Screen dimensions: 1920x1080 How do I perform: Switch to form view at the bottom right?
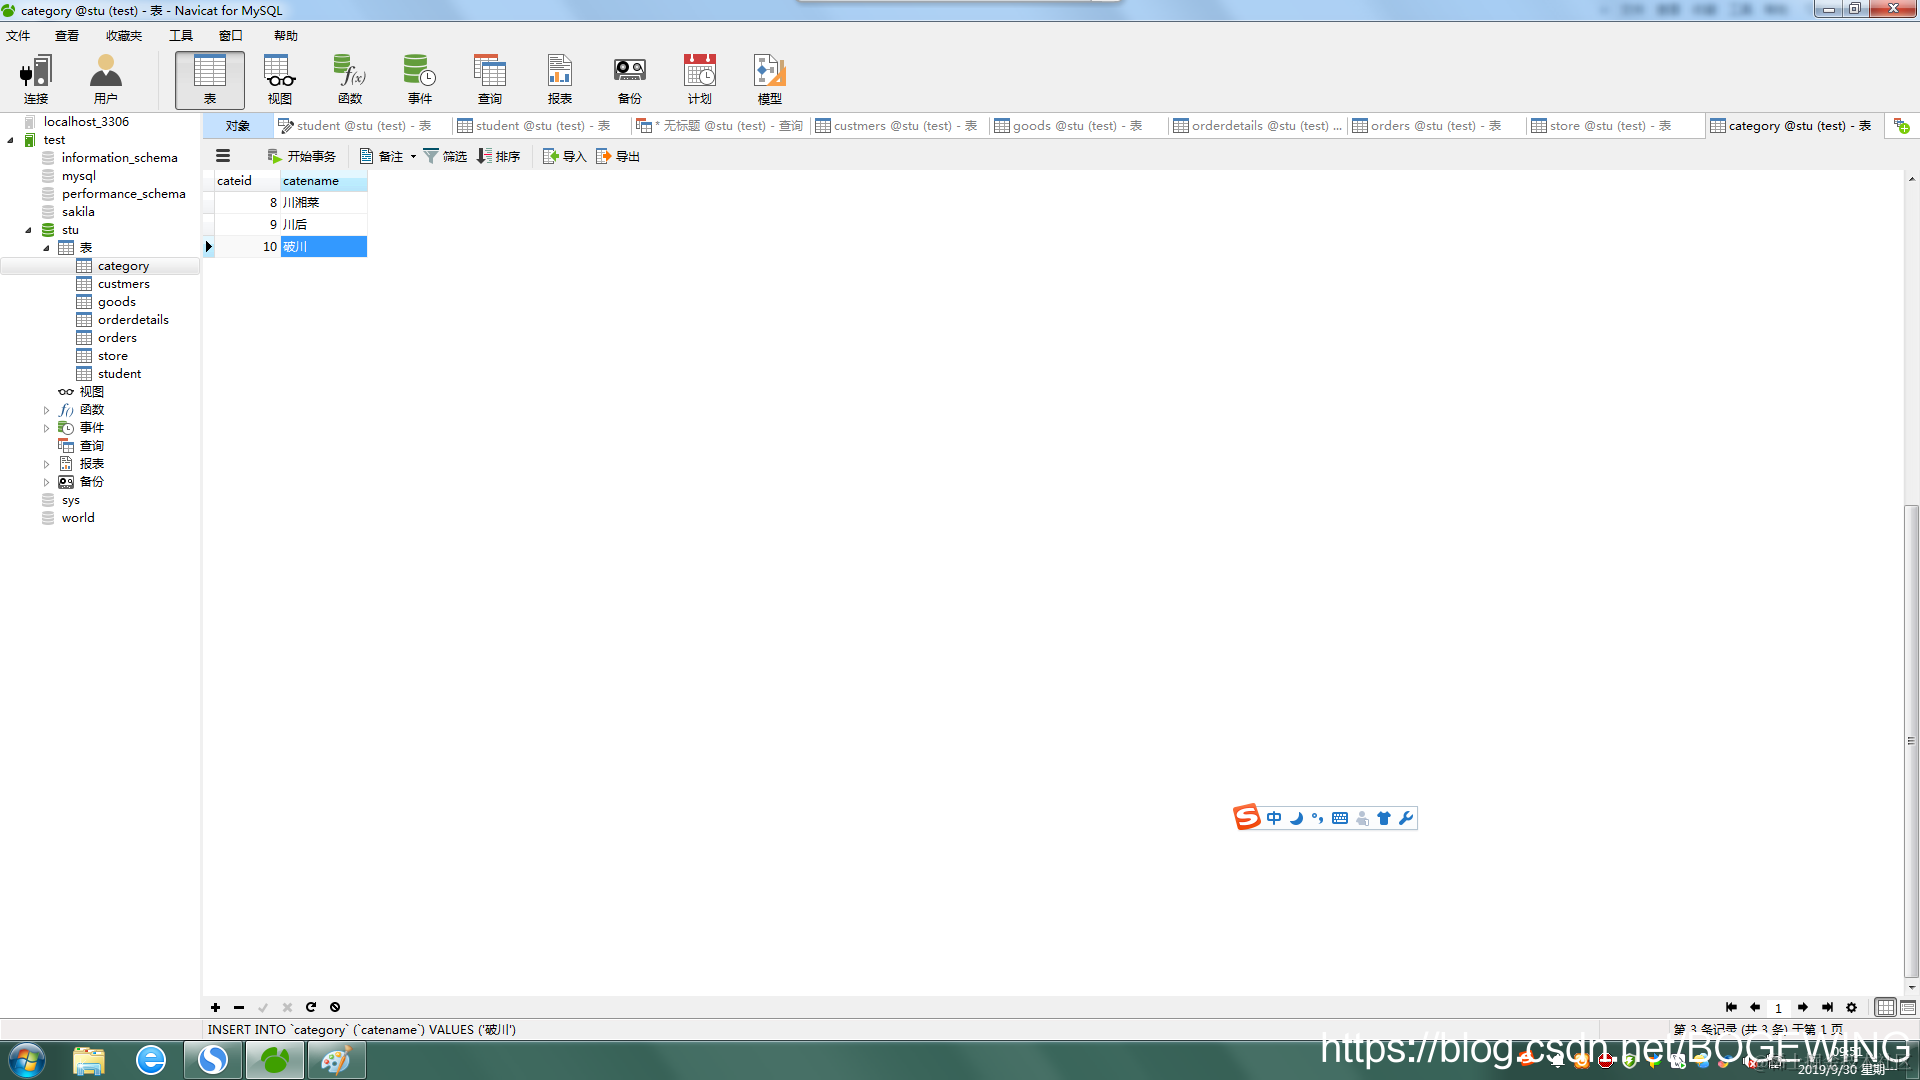pyautogui.click(x=1908, y=1007)
